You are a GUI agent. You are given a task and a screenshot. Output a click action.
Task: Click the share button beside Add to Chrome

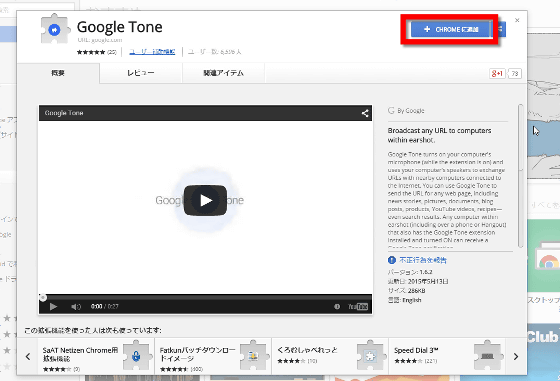pyautogui.click(x=500, y=29)
